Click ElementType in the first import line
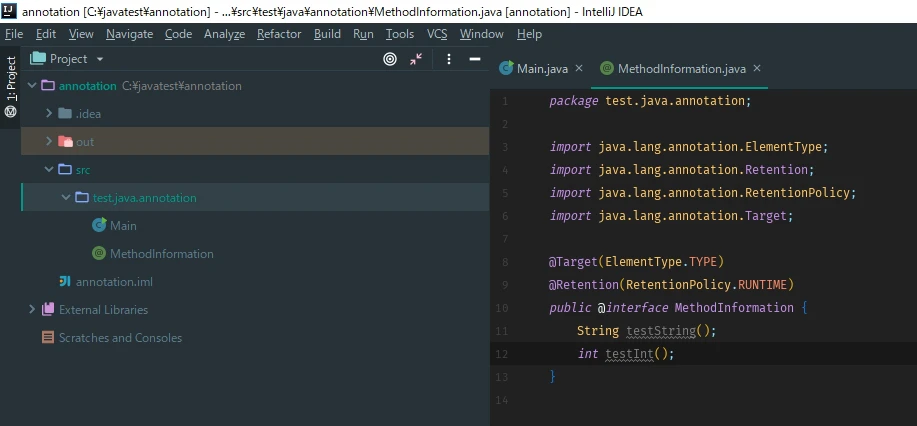Viewport: 917px width, 426px height. (x=784, y=147)
